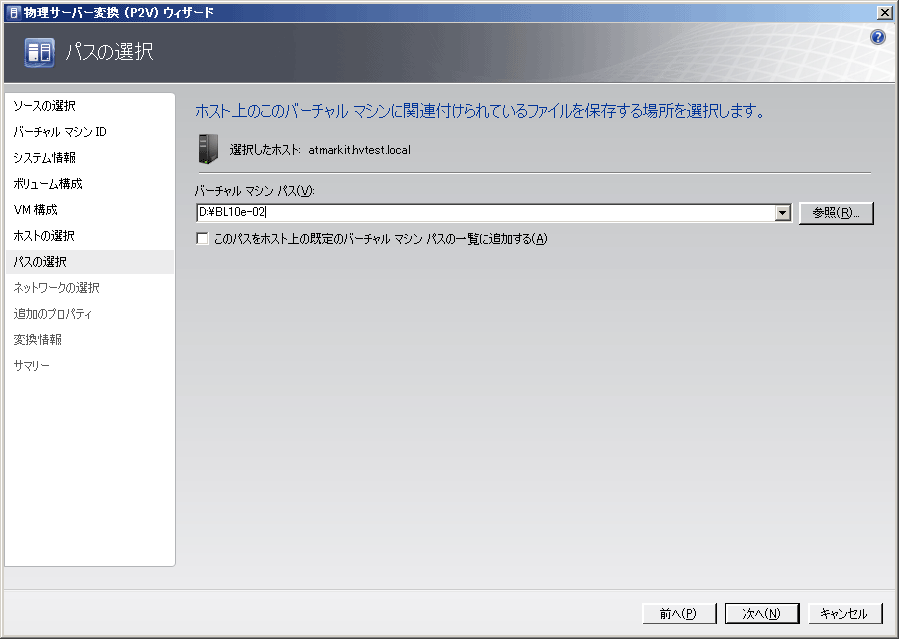This screenshot has width=899, height=639.
Task: Click into the バーチャル マシン パス text field
Action: pyautogui.click(x=485, y=213)
